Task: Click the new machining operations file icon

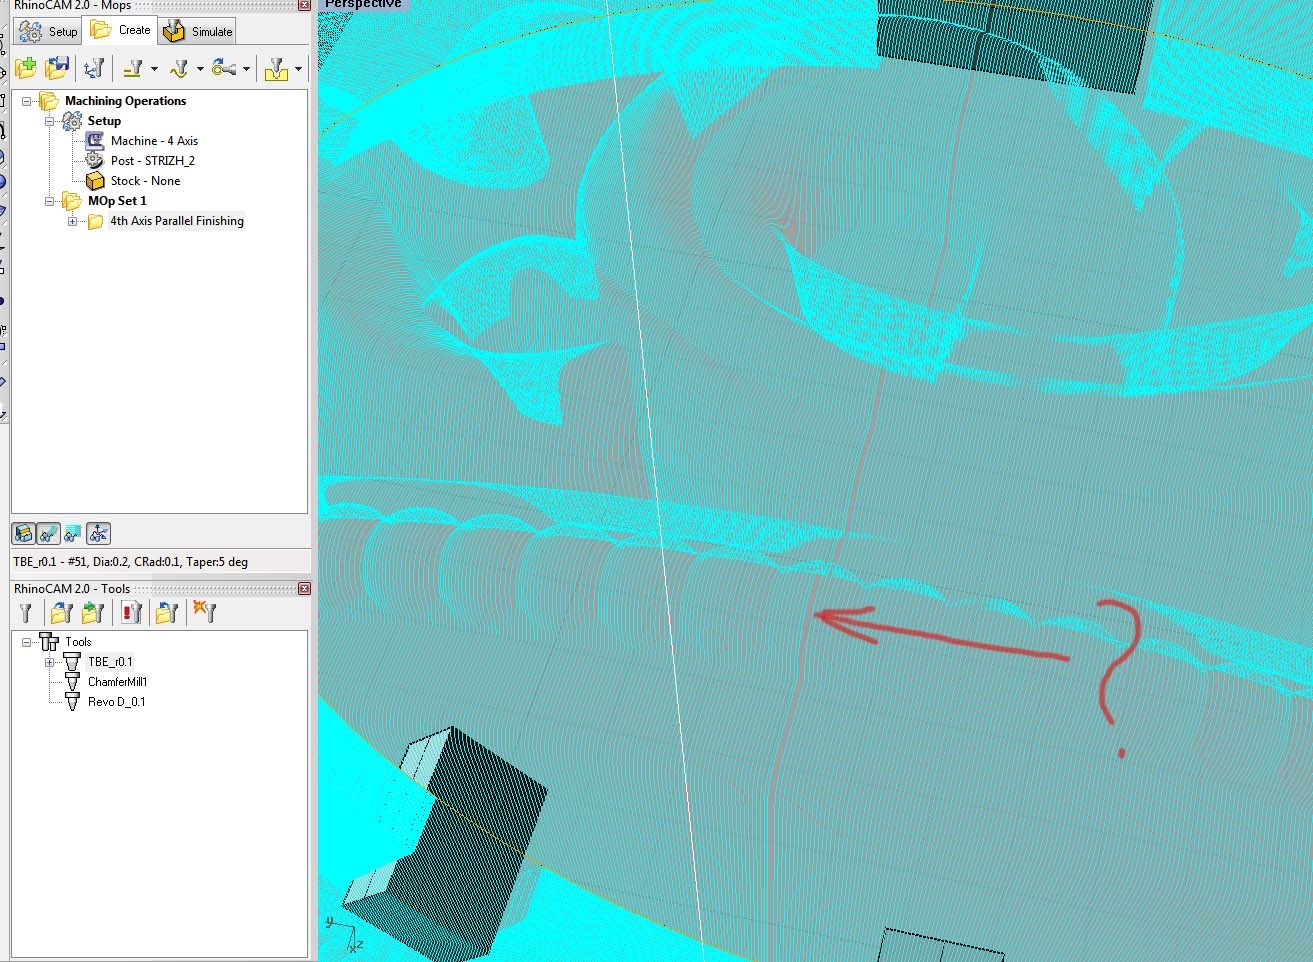Action: pyautogui.click(x=26, y=68)
